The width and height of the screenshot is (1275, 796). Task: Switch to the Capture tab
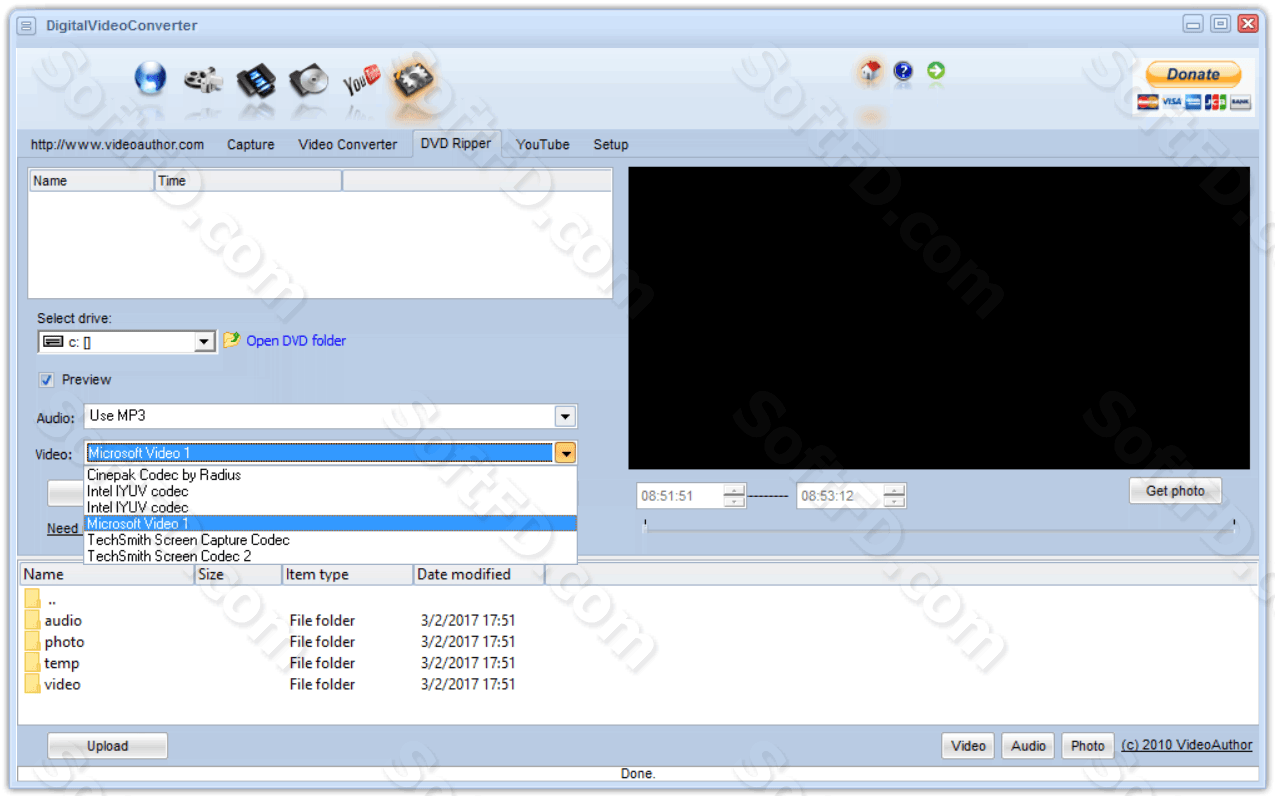click(250, 144)
